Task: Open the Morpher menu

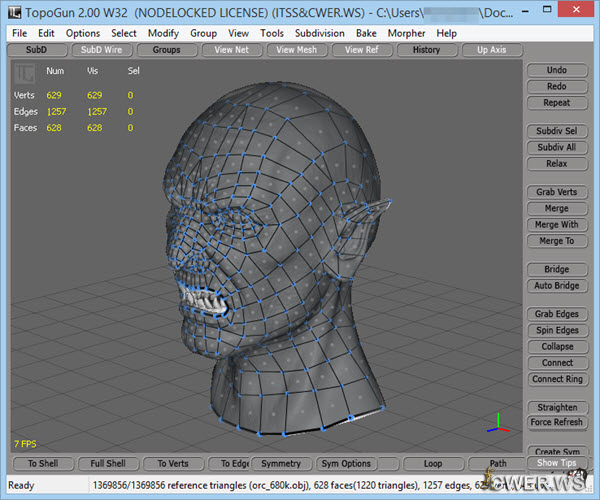Action: click(x=406, y=33)
